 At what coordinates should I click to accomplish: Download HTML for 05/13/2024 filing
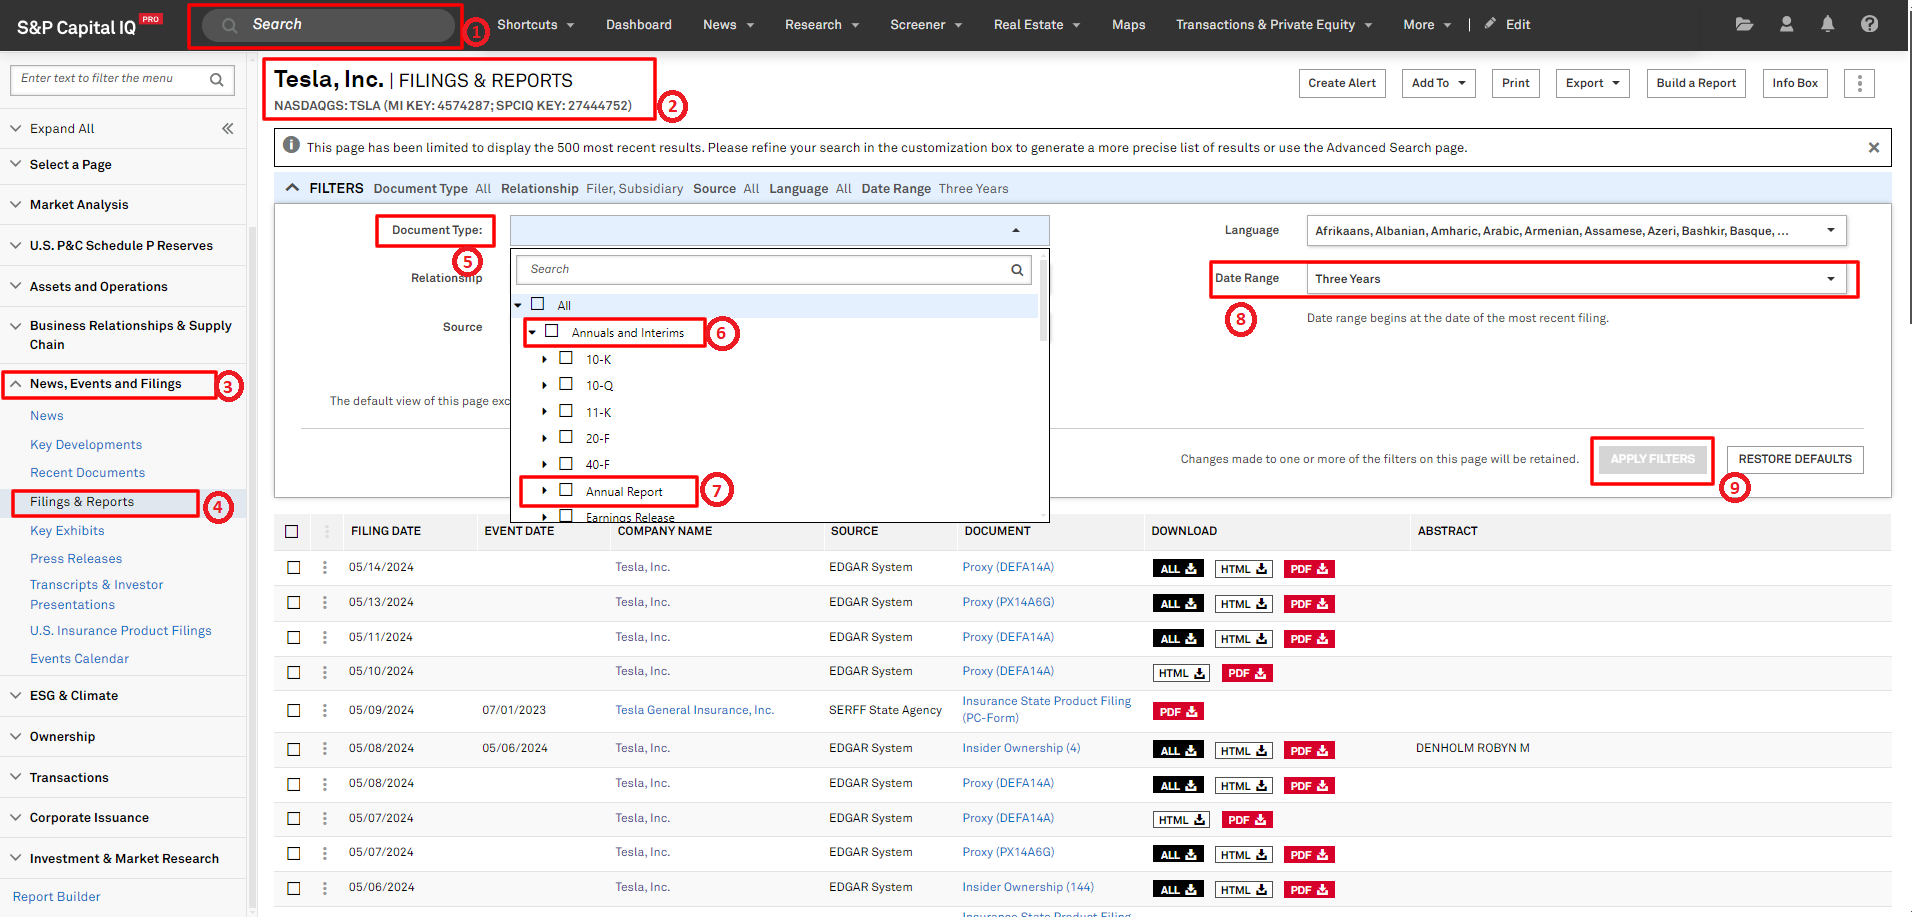coord(1243,604)
